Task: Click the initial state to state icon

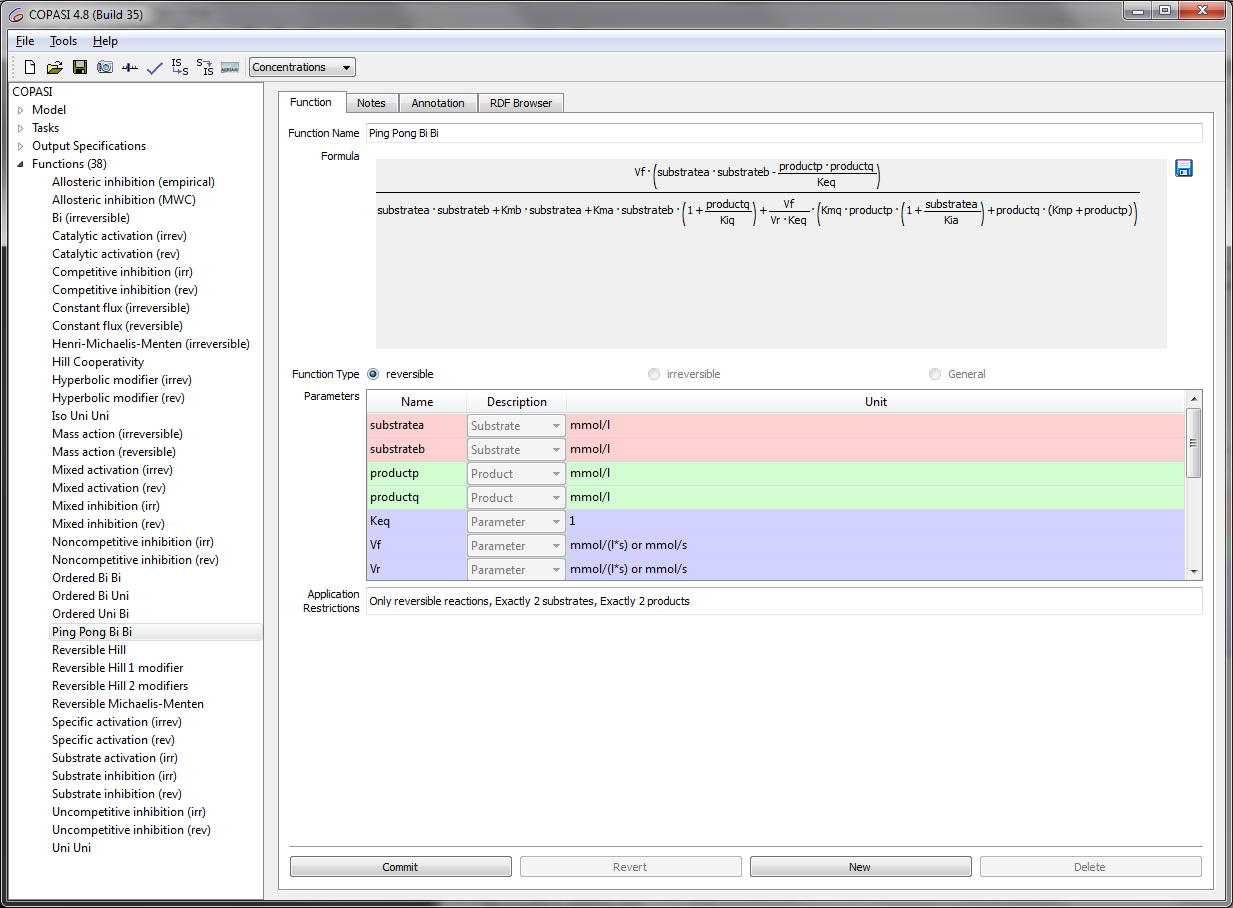Action: [180, 68]
